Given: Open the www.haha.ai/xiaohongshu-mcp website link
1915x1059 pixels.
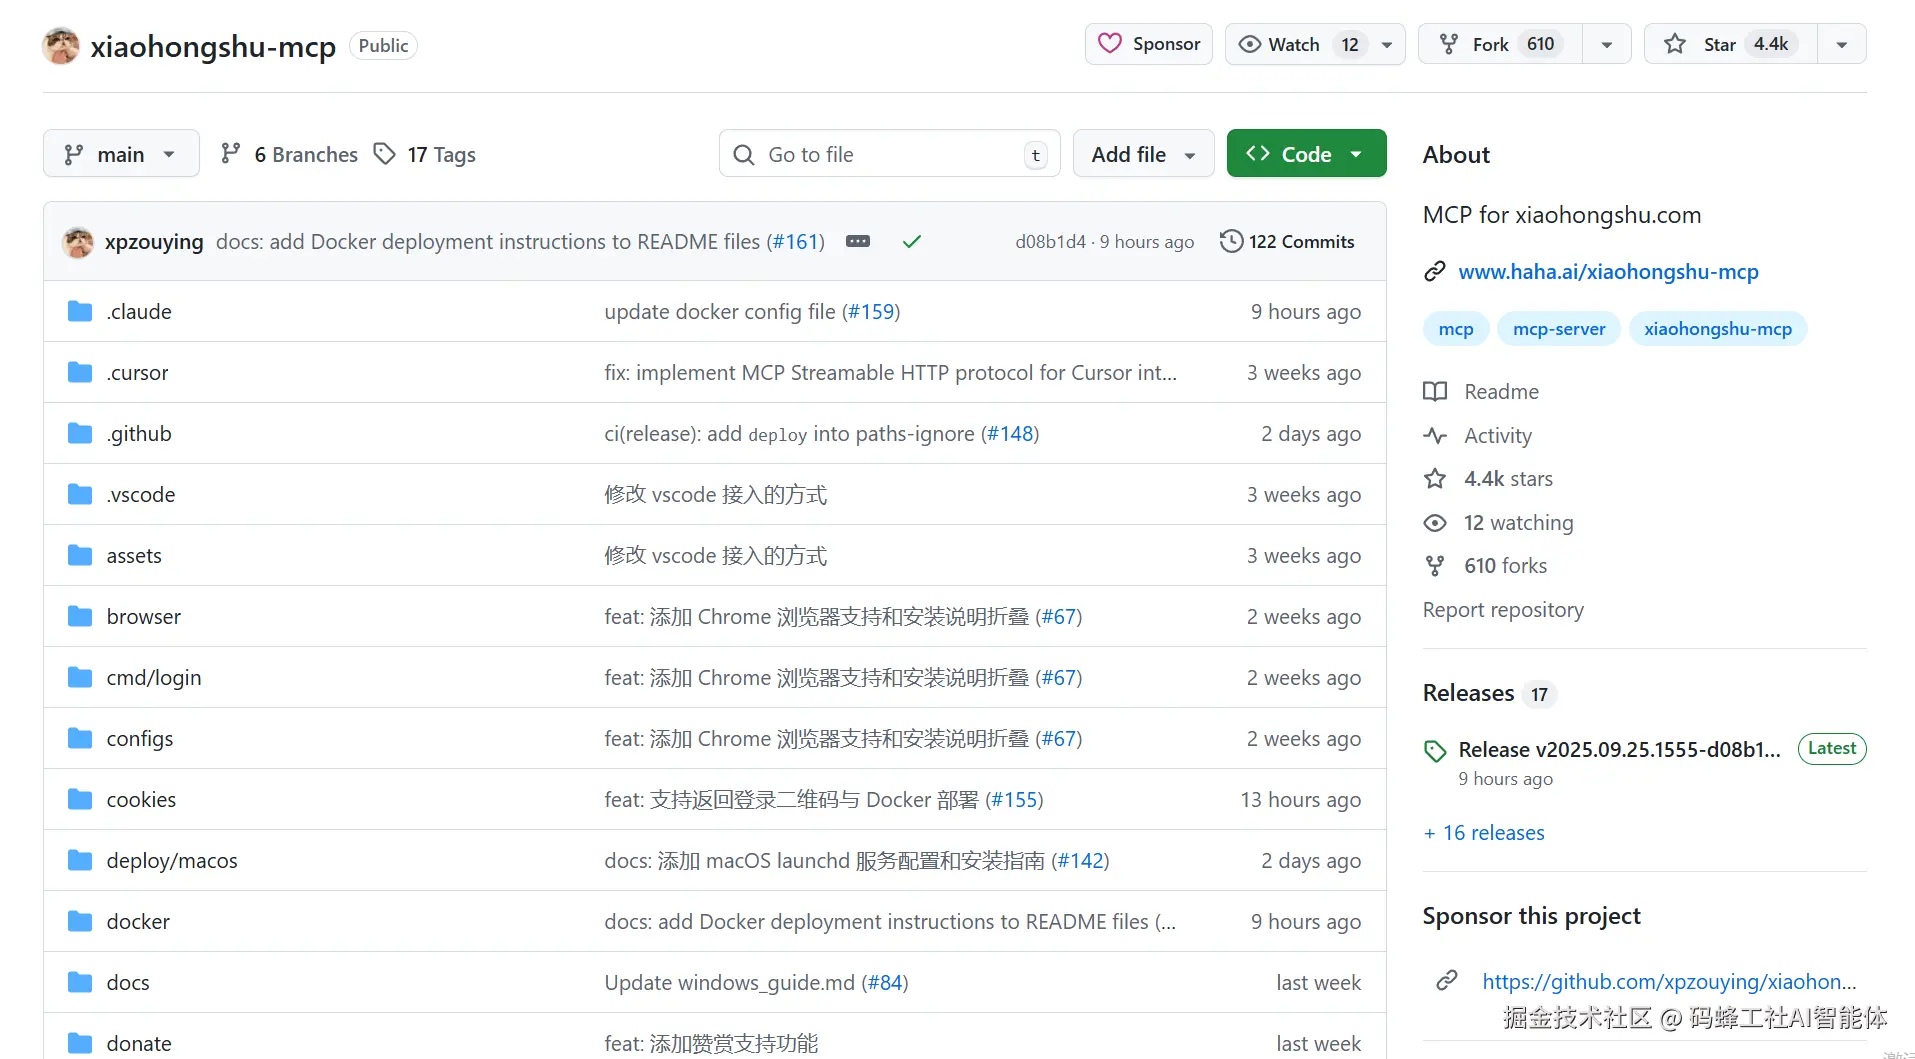Looking at the screenshot, I should pos(1608,272).
